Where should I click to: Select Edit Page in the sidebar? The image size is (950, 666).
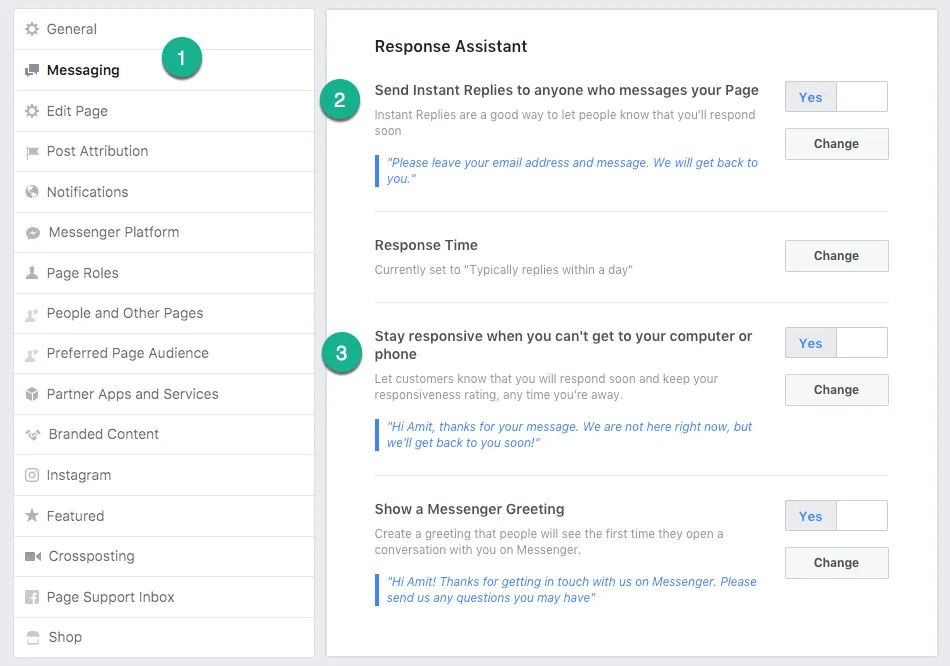[77, 111]
